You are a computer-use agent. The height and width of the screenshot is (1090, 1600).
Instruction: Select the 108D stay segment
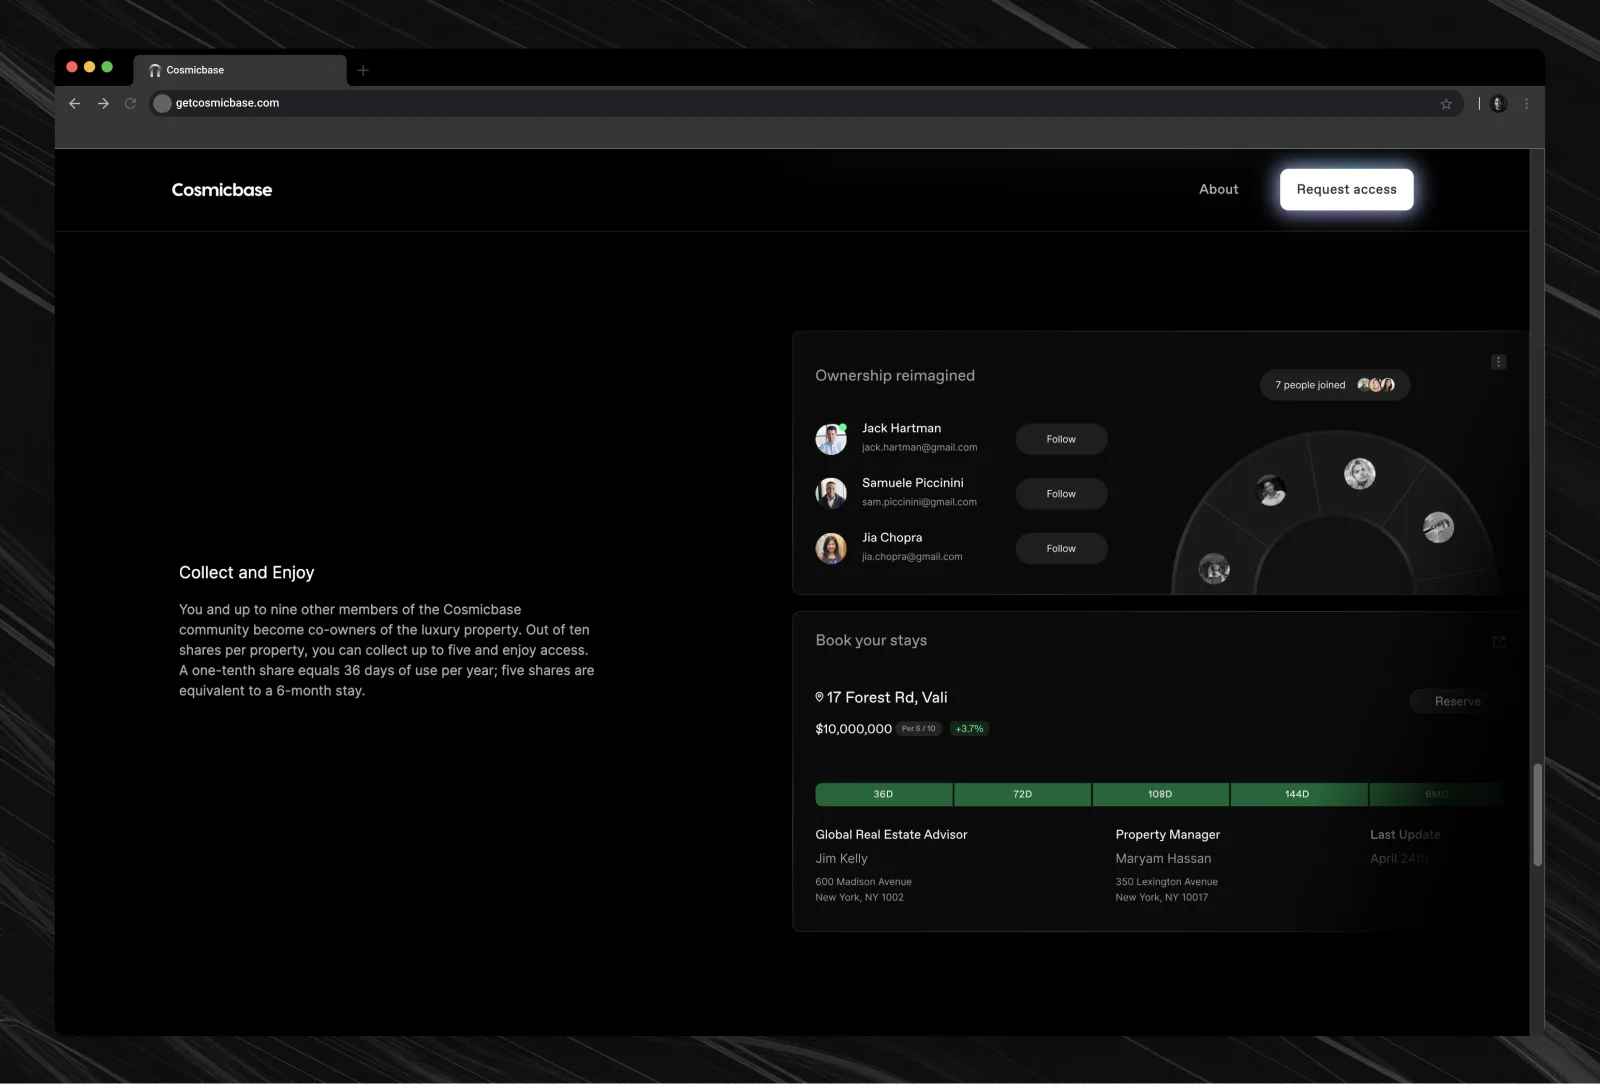pyautogui.click(x=1160, y=796)
